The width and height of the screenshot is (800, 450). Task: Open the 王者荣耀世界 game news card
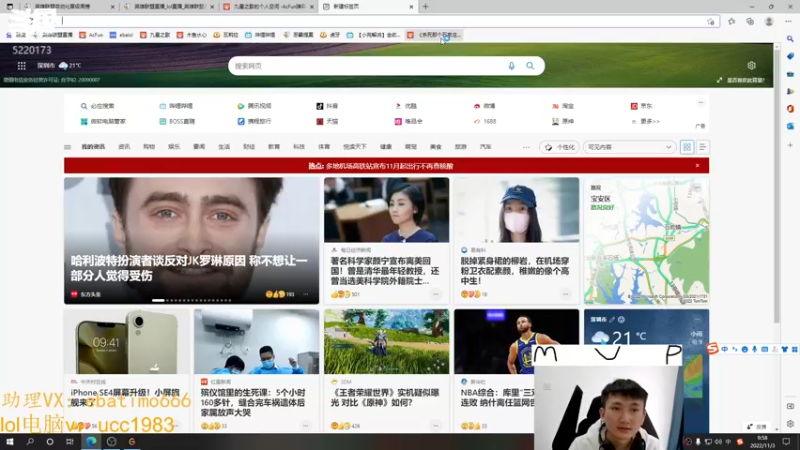386,371
